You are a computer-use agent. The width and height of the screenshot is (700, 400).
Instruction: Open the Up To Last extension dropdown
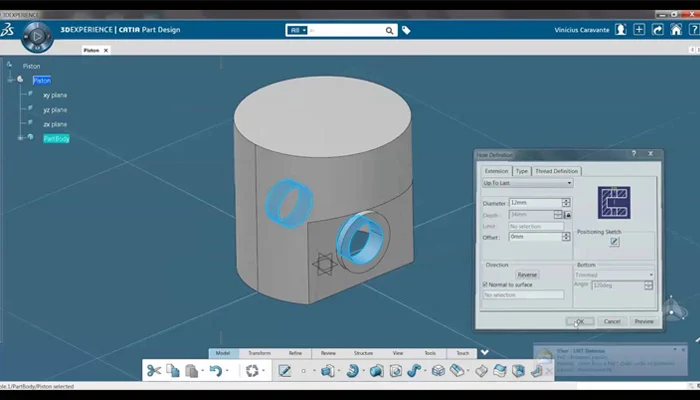pos(527,183)
